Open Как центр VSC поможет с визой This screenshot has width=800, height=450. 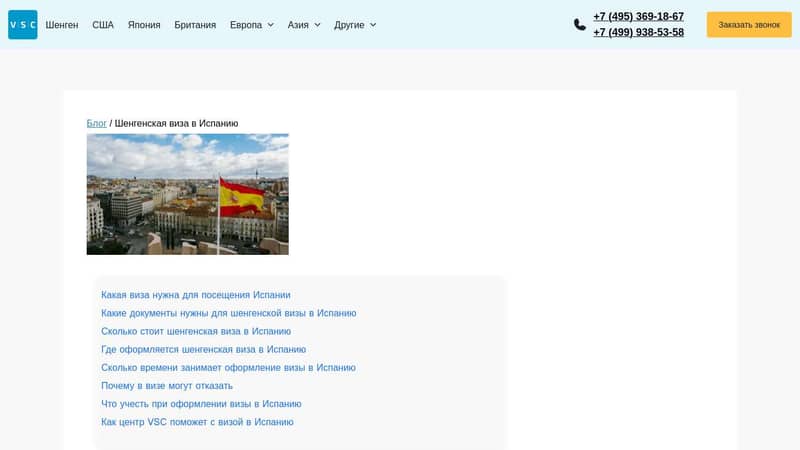197,422
